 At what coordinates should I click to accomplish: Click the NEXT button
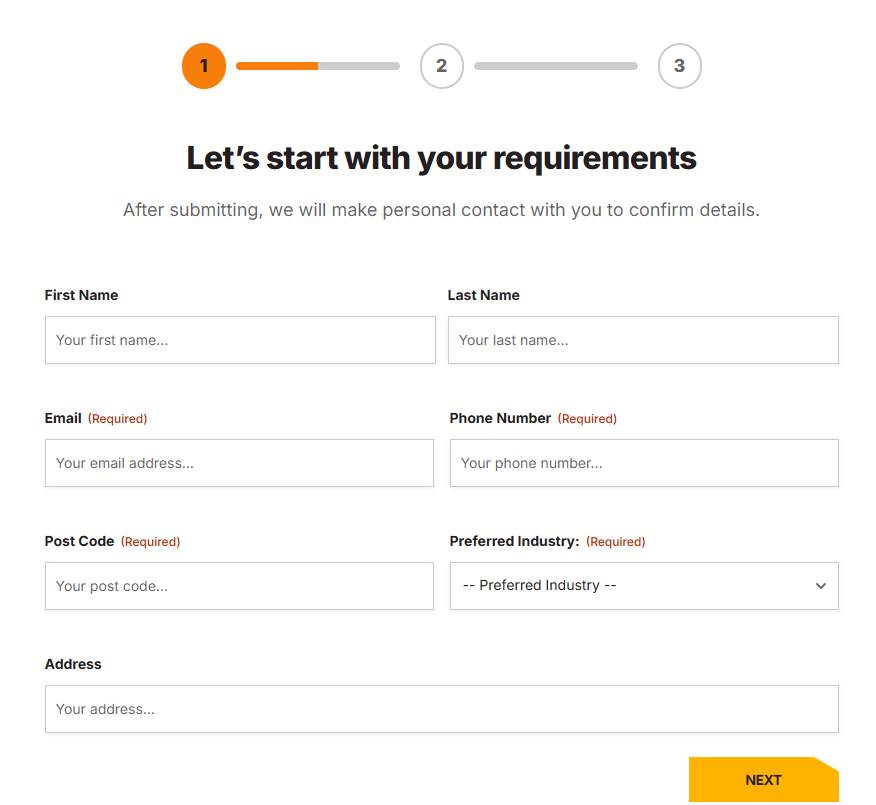click(763, 780)
